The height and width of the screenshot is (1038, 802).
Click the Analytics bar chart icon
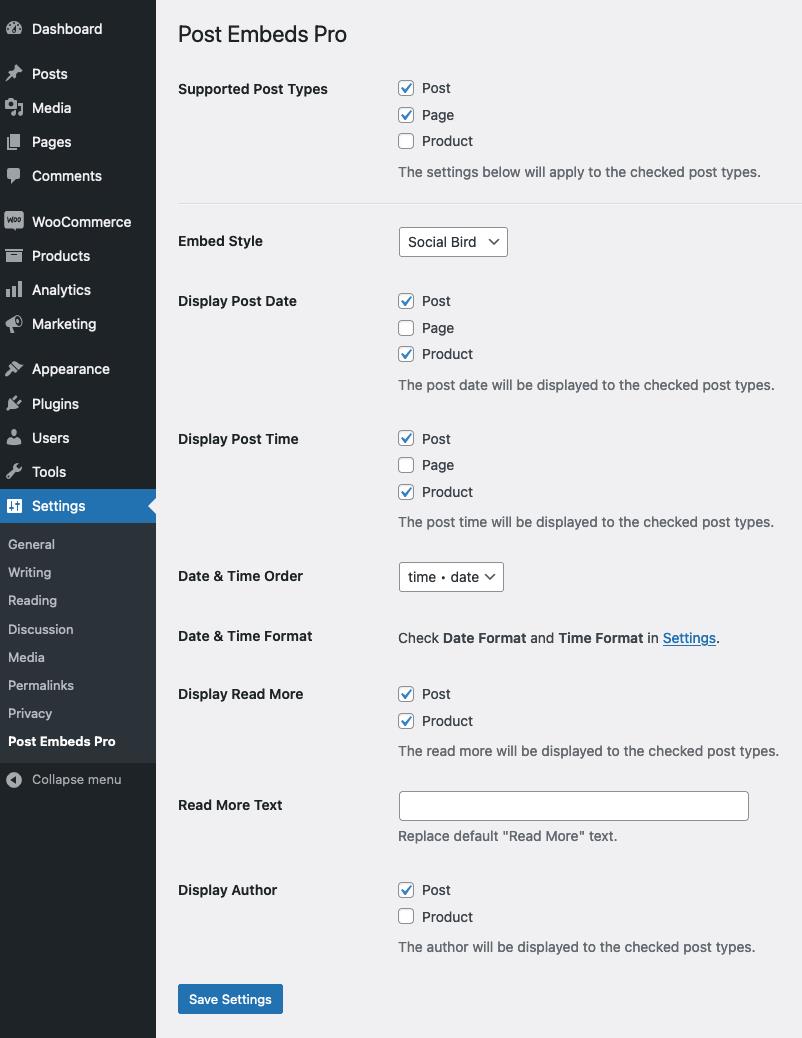[x=14, y=289]
